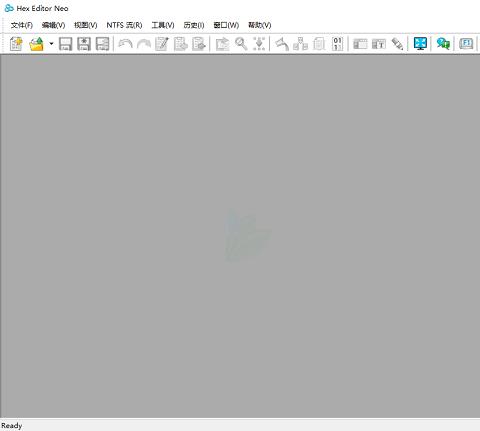Click the chat support bubbles icon
This screenshot has height=431, width=480.
click(443, 44)
